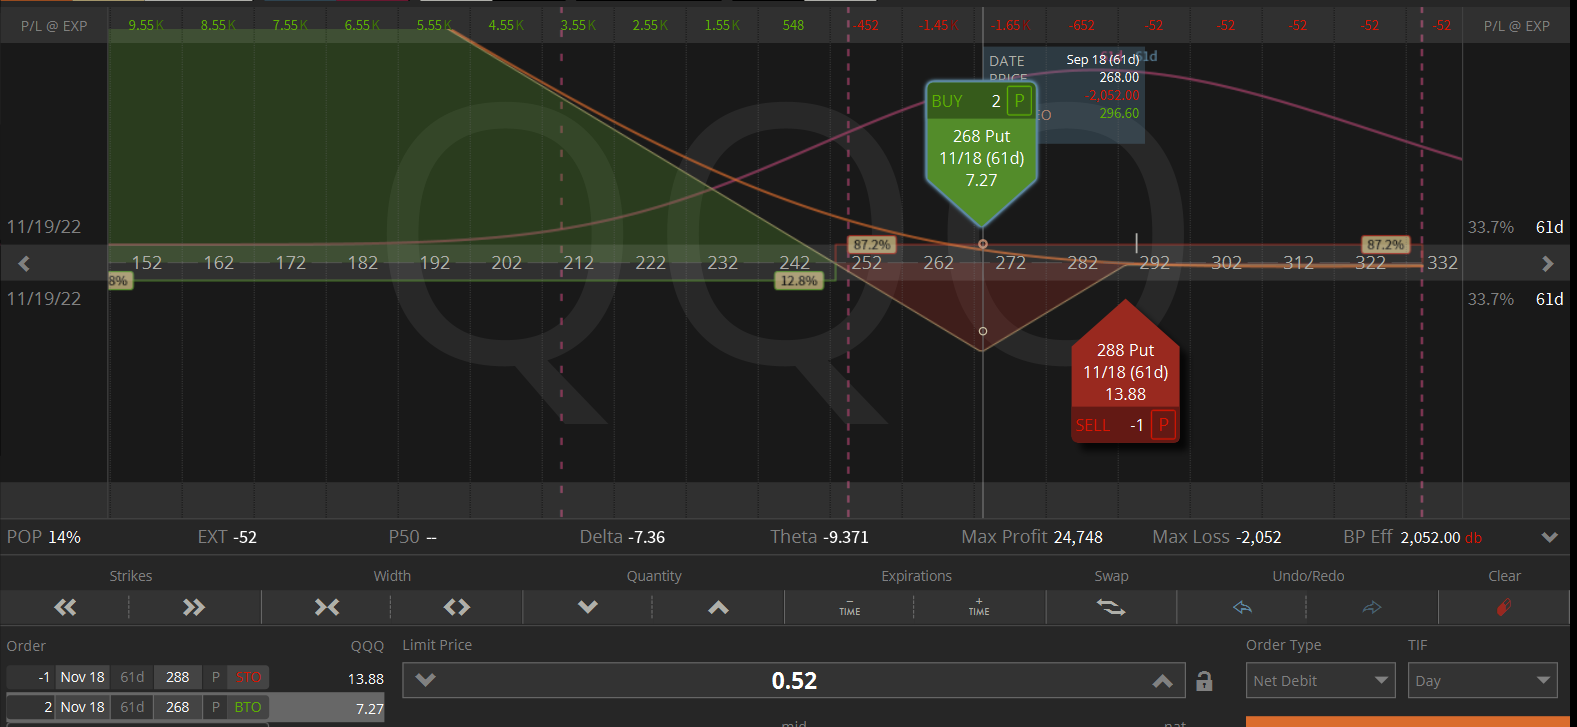Redo the last order change

click(x=1372, y=607)
